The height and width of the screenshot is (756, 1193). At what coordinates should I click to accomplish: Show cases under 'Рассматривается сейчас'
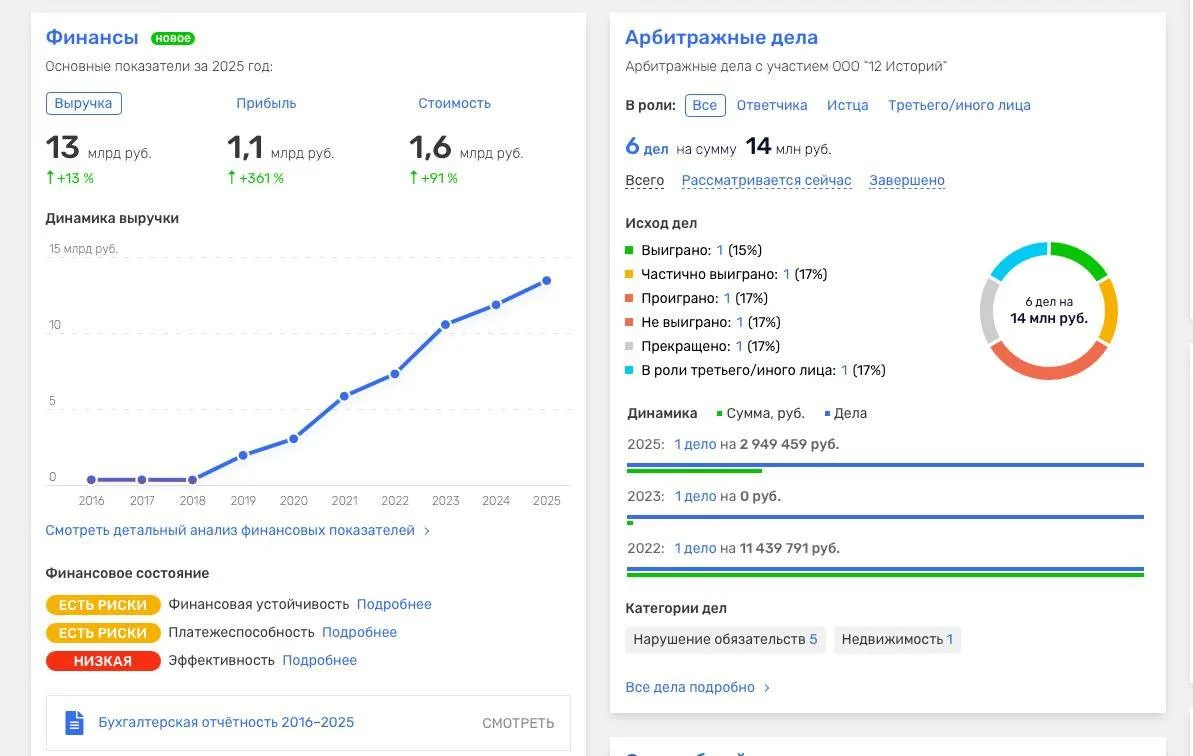pyautogui.click(x=766, y=180)
